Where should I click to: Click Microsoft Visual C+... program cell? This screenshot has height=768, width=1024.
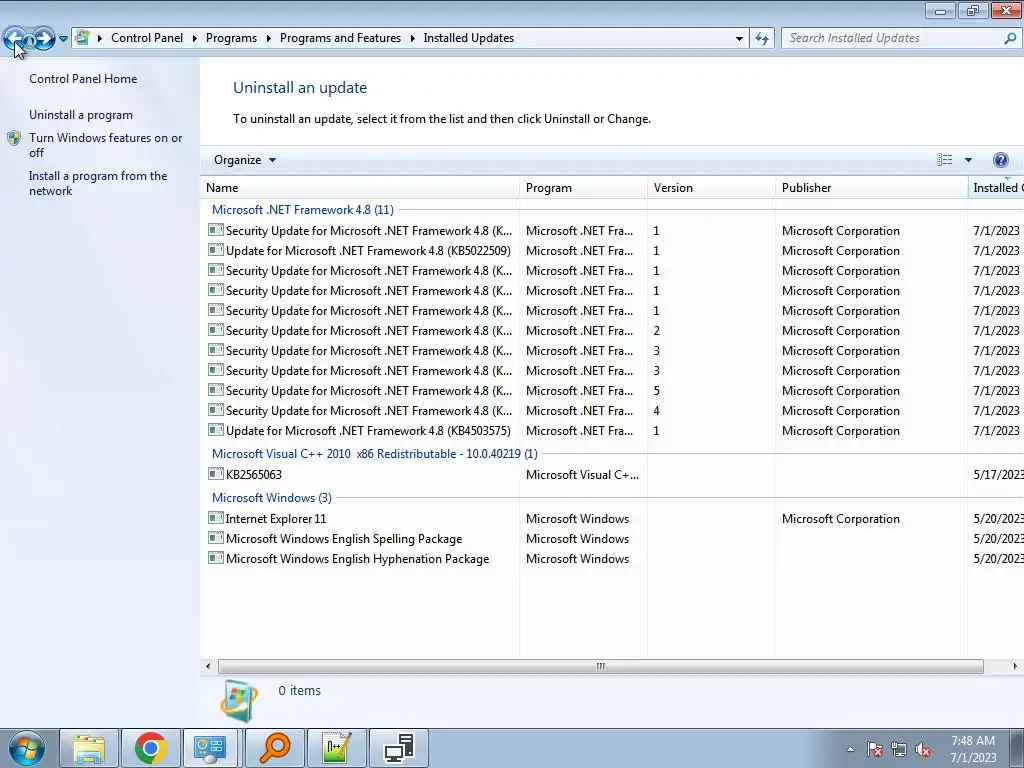tap(583, 475)
